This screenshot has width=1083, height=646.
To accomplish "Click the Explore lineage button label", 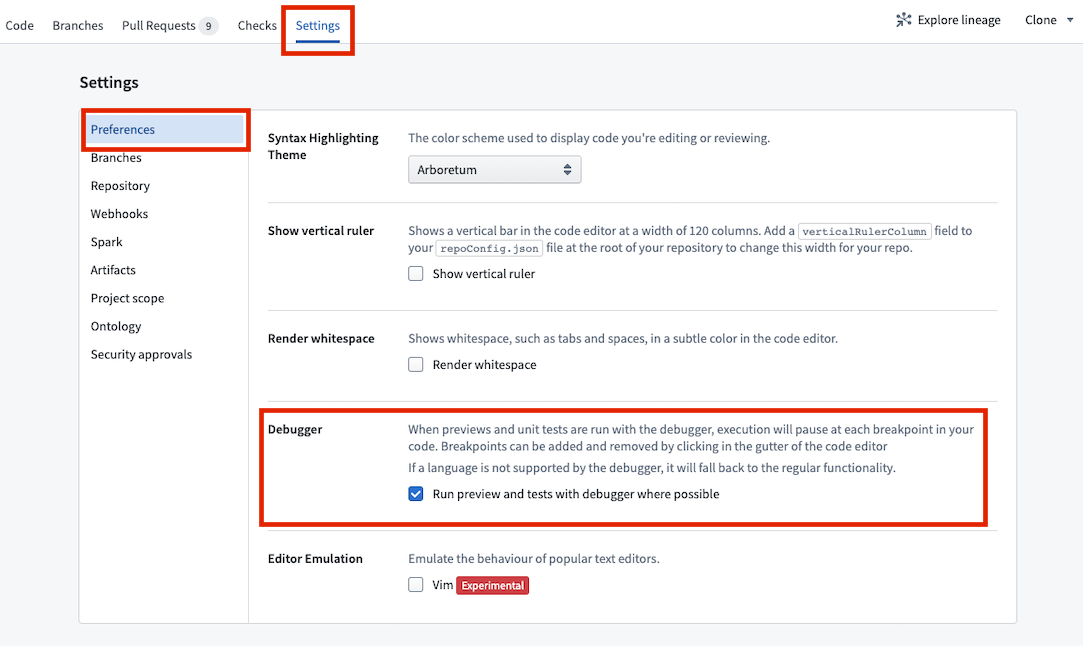I will click(x=959, y=20).
